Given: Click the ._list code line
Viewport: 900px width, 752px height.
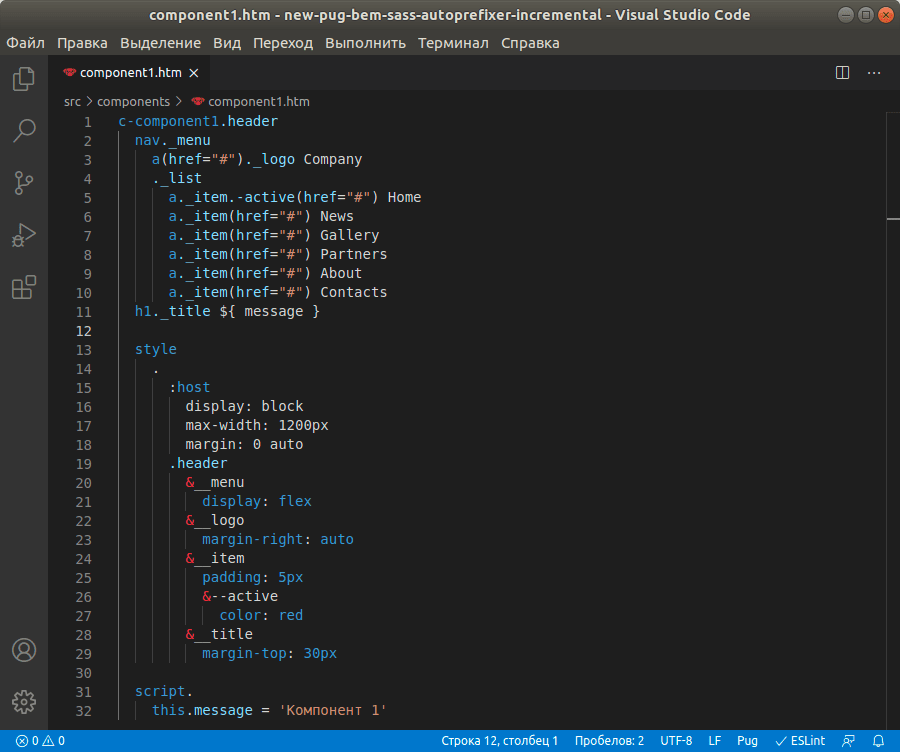Looking at the screenshot, I should [x=177, y=179].
